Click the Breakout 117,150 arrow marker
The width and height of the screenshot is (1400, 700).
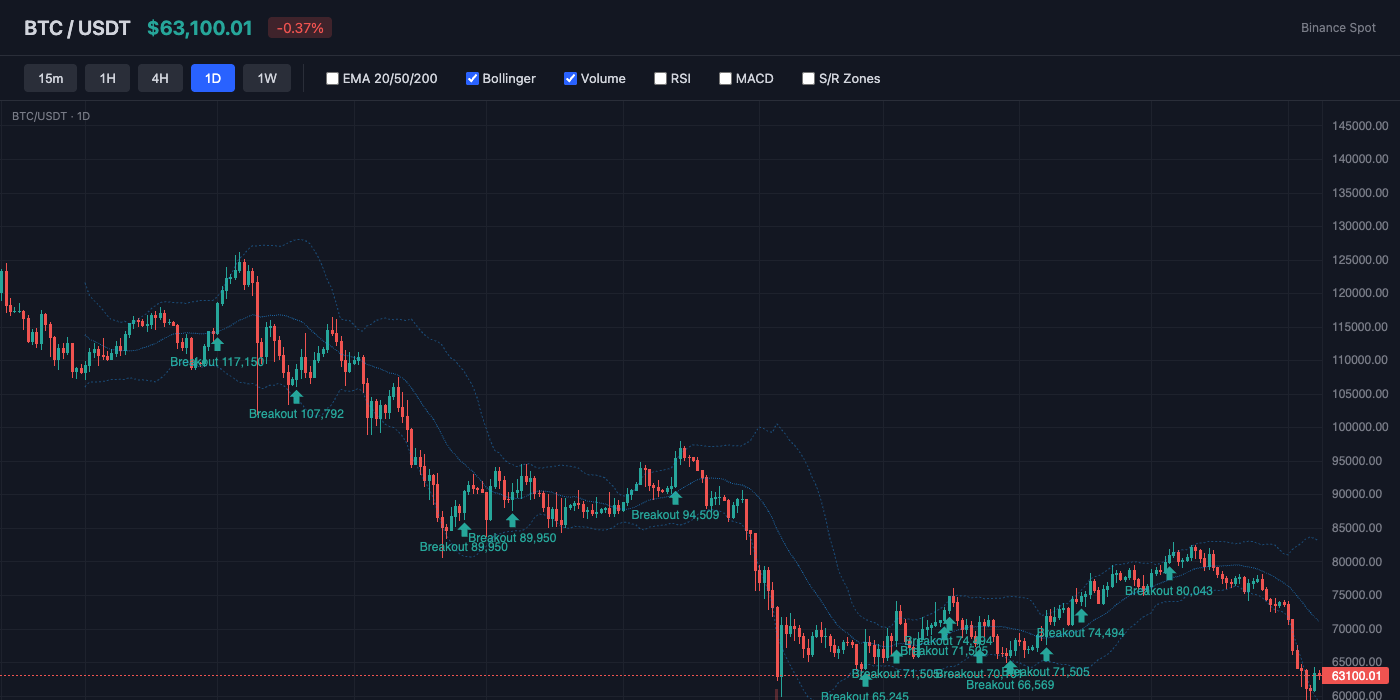pyautogui.click(x=217, y=344)
